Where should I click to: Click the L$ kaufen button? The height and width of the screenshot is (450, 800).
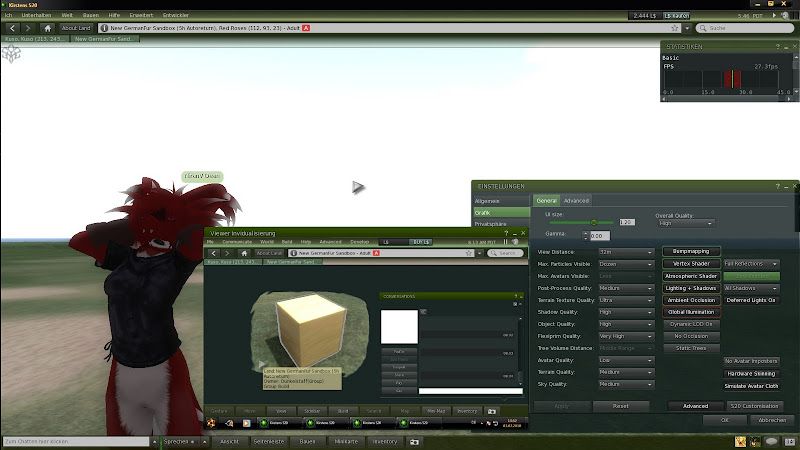677,16
